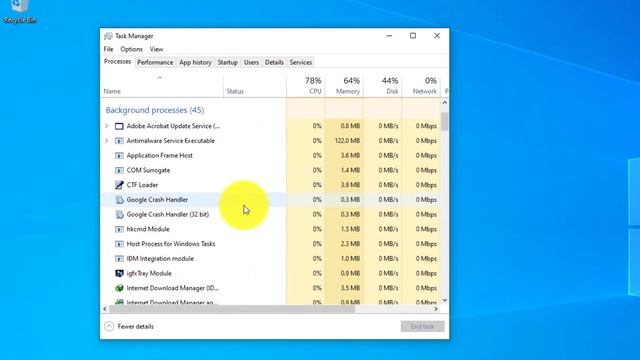The width and height of the screenshot is (640, 360).
Task: Click the COM Surrogate process icon
Action: point(119,170)
